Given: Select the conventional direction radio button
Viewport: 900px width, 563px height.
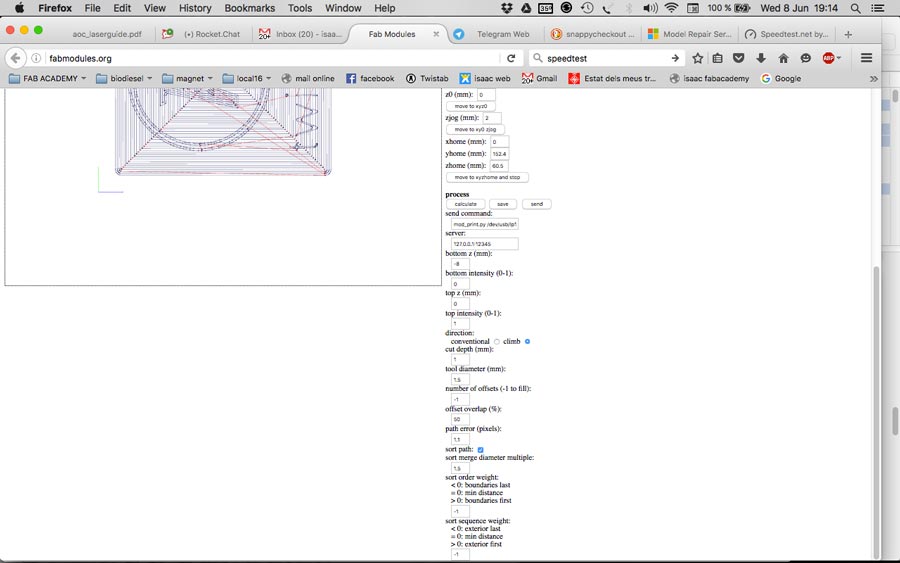Looking at the screenshot, I should [496, 341].
